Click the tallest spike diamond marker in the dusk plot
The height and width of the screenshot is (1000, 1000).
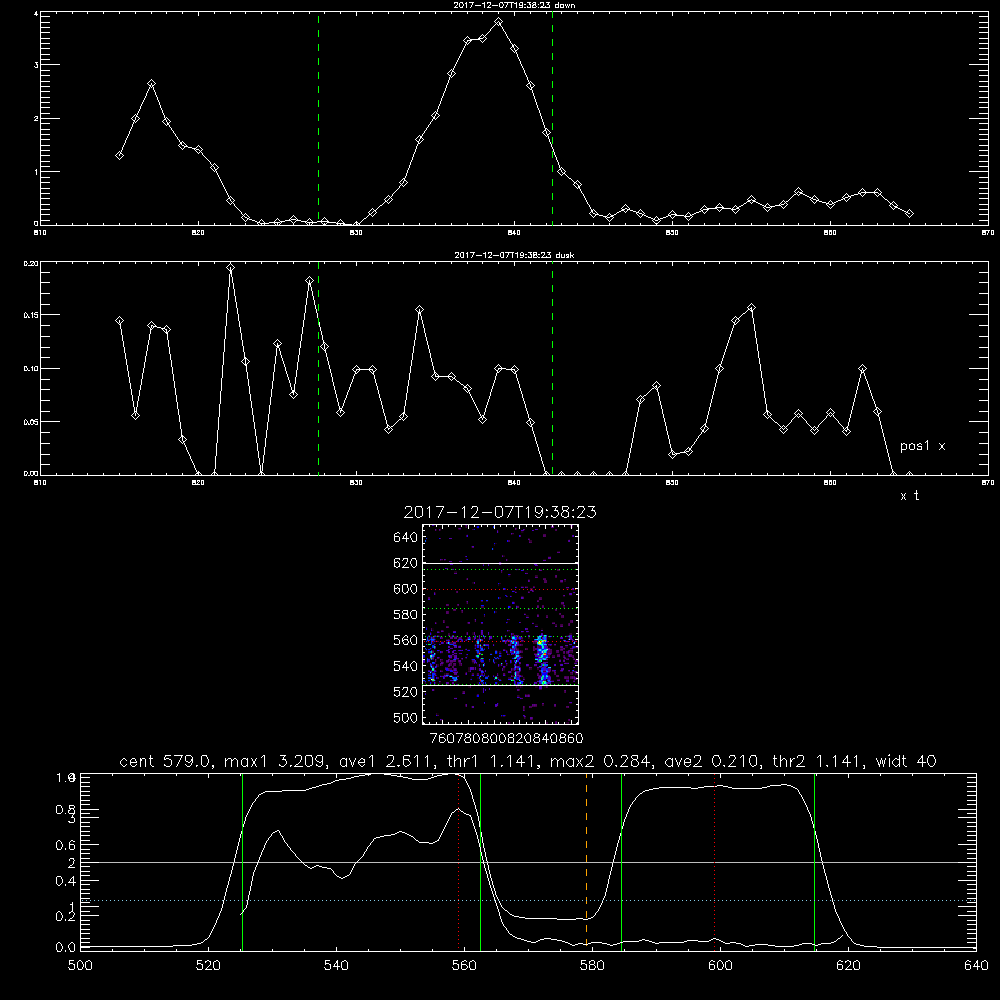(x=230, y=268)
